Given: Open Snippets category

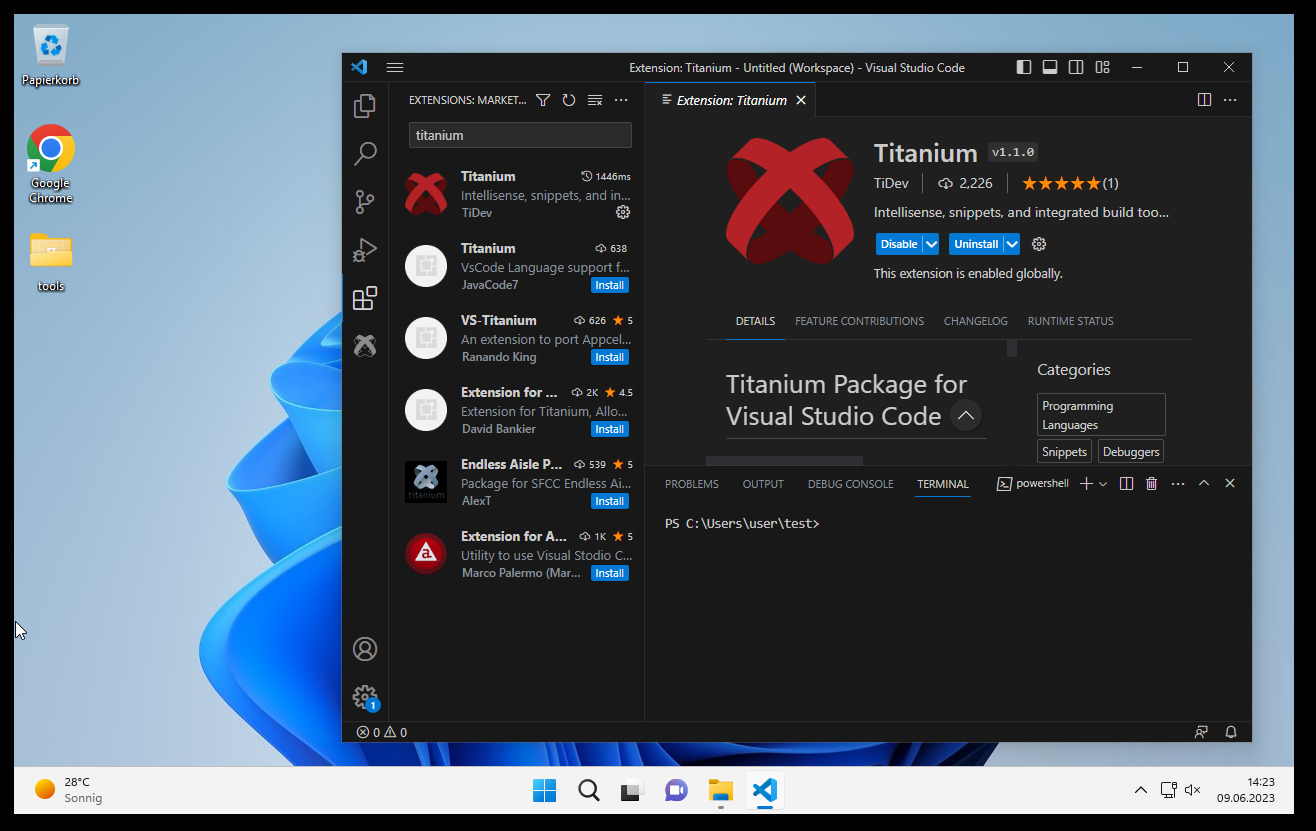Looking at the screenshot, I should pos(1064,452).
